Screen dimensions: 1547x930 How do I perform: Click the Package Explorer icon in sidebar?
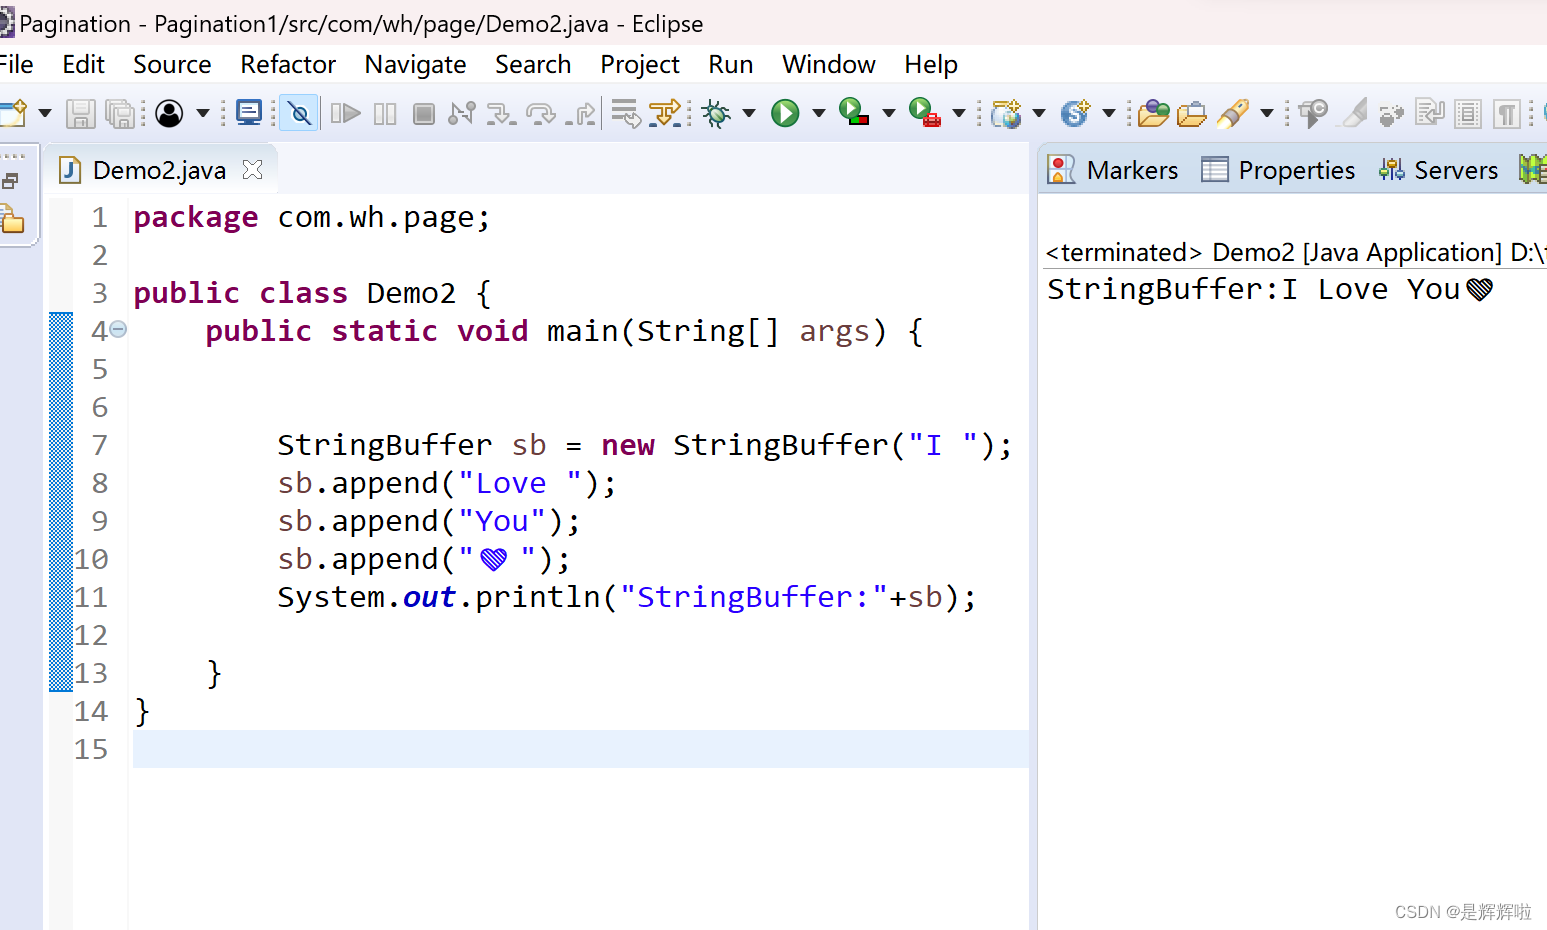tap(12, 219)
